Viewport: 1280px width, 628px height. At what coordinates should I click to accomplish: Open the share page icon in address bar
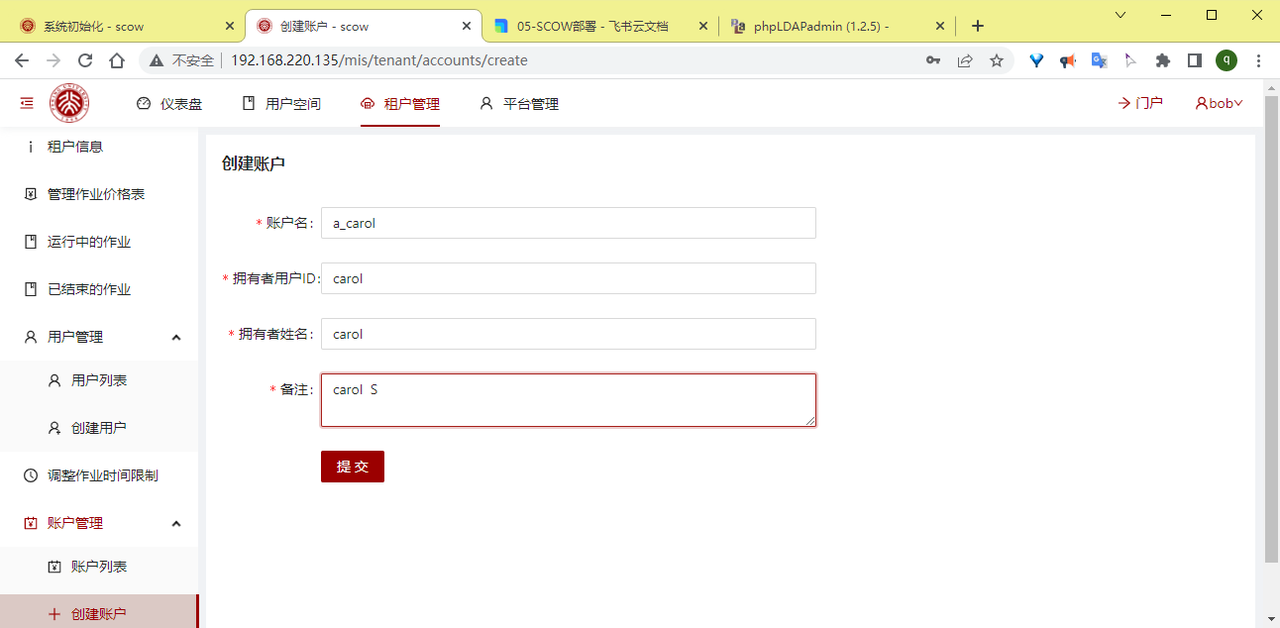tap(964, 60)
